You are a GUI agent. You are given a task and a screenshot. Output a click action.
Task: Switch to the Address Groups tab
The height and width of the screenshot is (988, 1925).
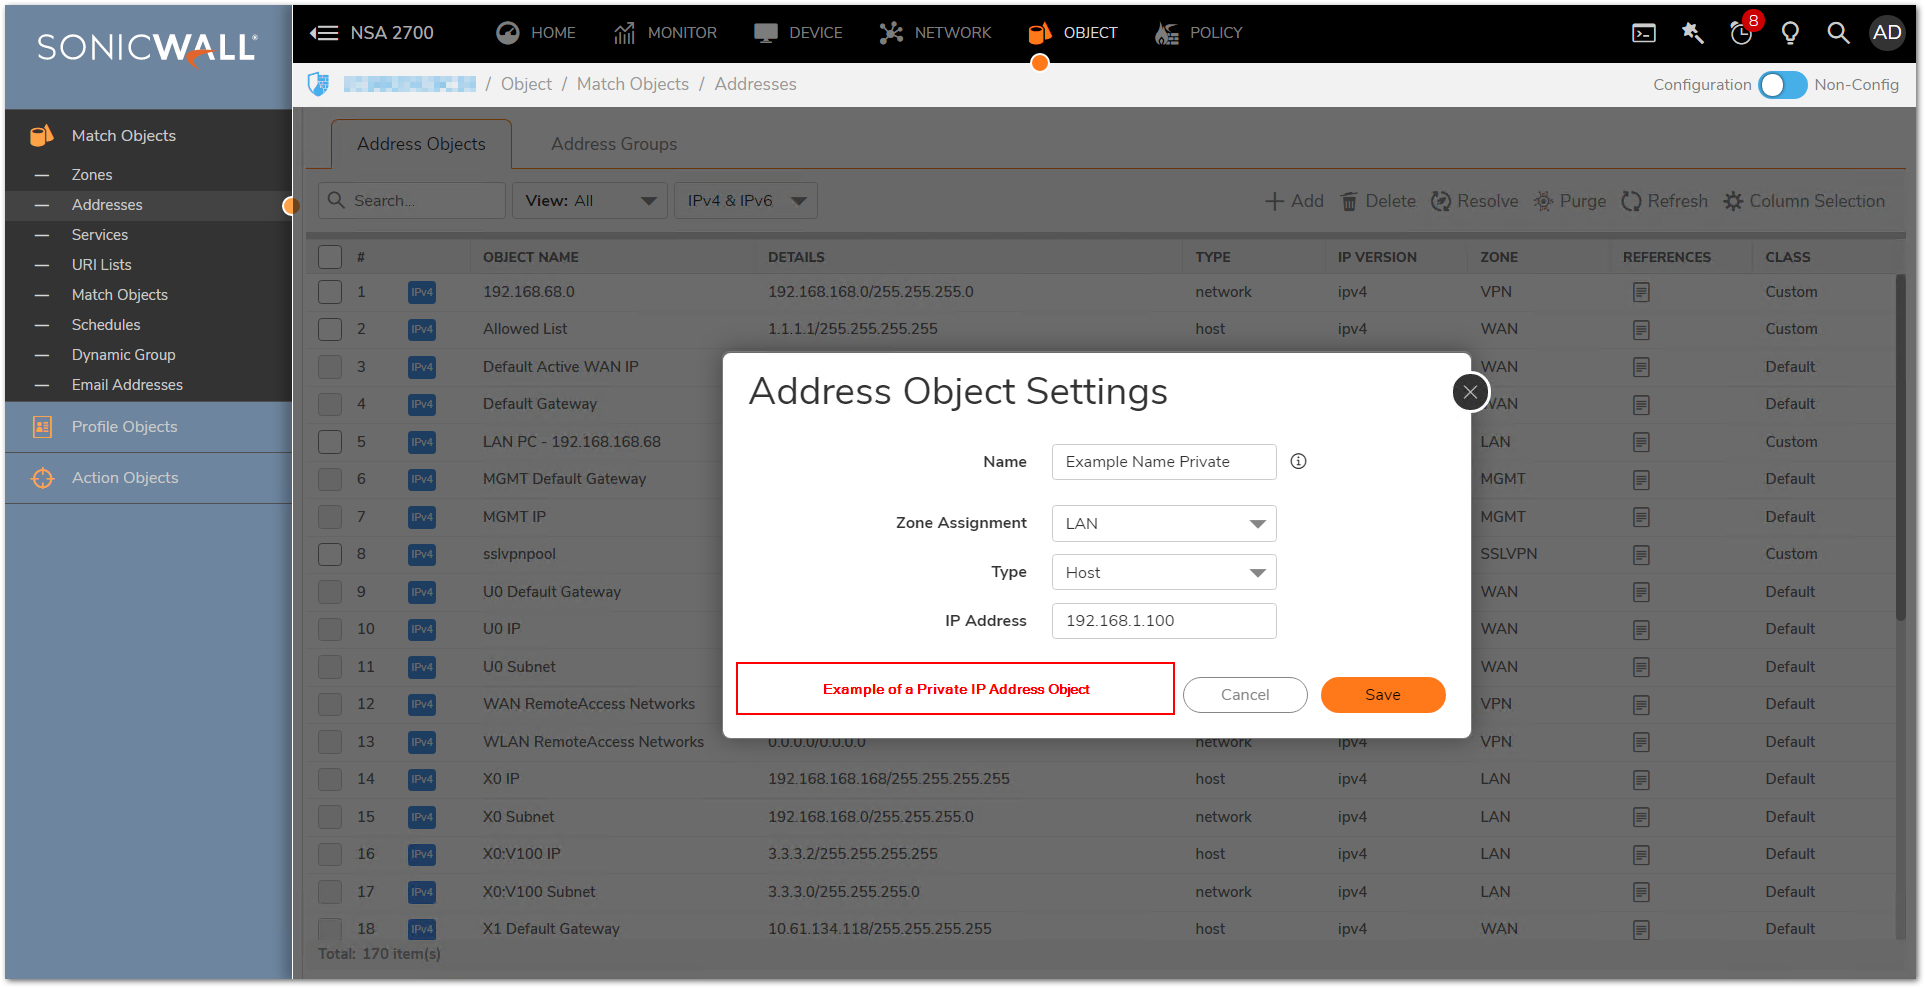614,144
